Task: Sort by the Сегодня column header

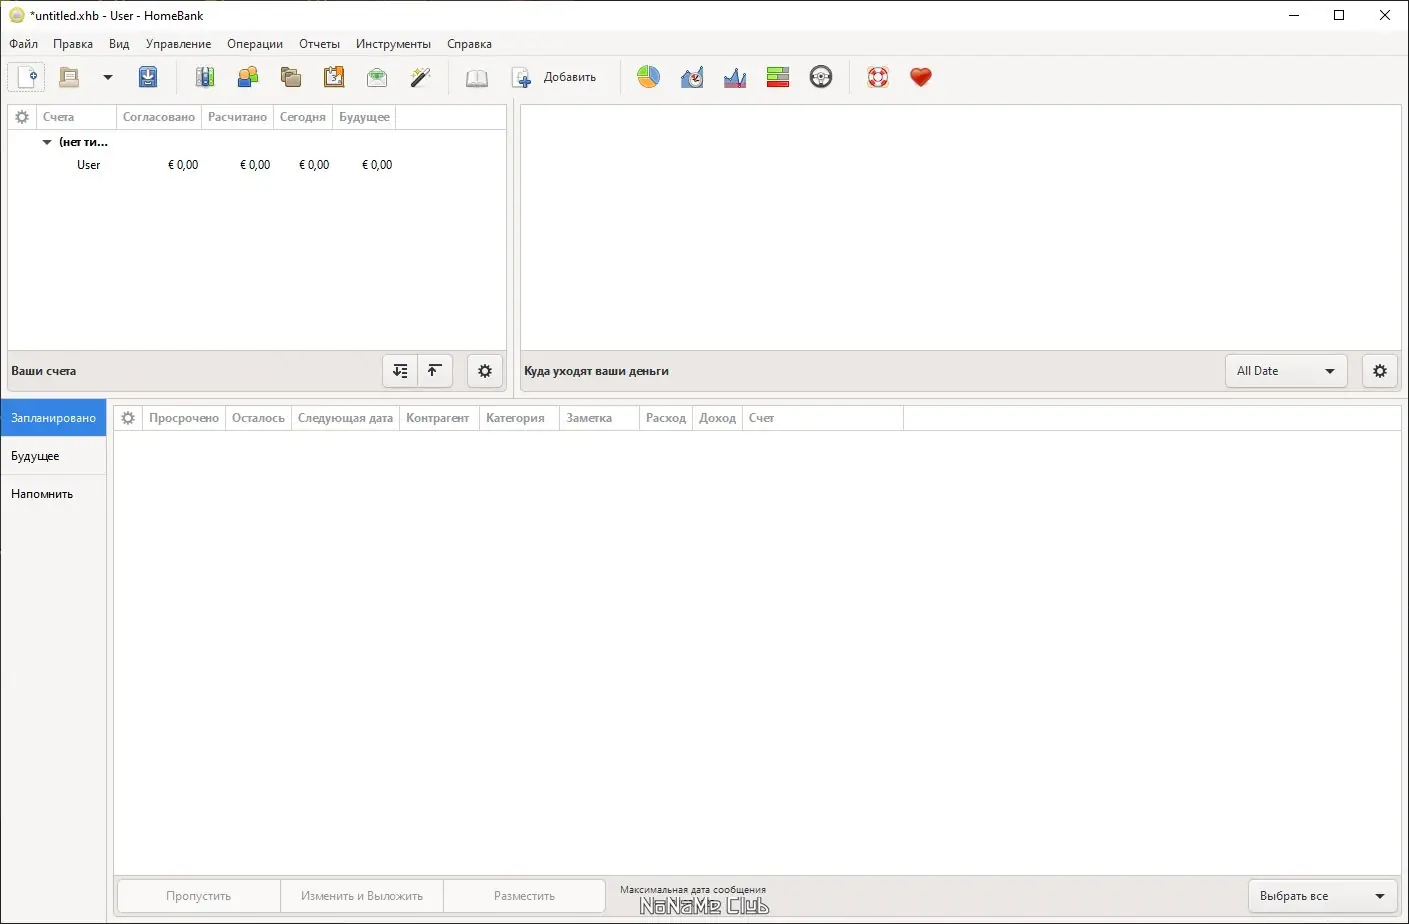Action: [x=303, y=117]
